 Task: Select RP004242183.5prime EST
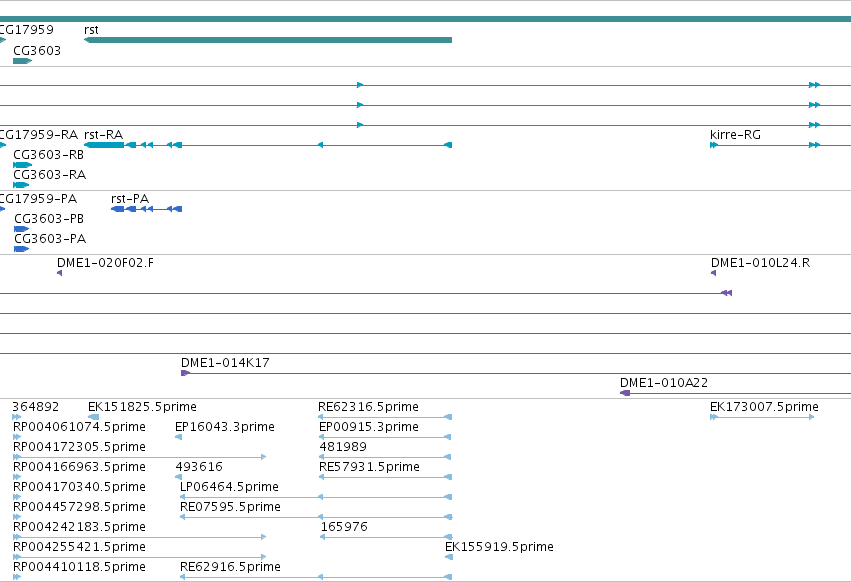(x=139, y=537)
